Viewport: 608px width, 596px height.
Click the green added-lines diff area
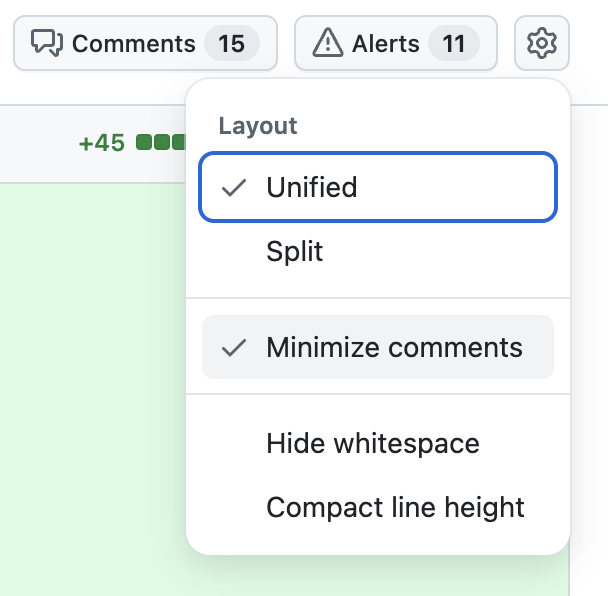pos(93,388)
